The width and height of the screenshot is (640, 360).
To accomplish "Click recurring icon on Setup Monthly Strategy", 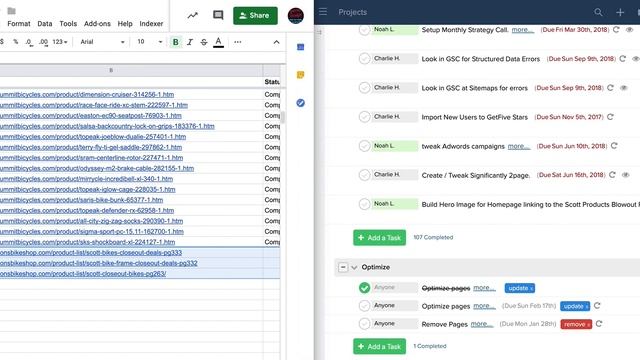I will point(616,30).
